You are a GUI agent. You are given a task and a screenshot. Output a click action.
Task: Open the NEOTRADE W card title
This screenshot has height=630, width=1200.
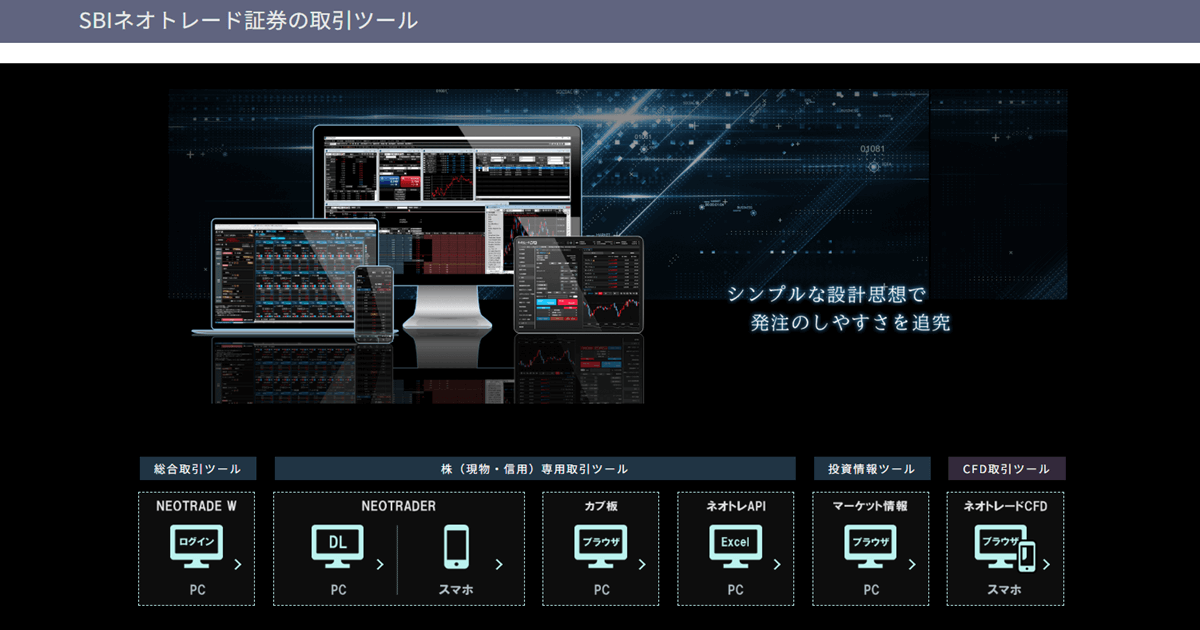[x=196, y=506]
